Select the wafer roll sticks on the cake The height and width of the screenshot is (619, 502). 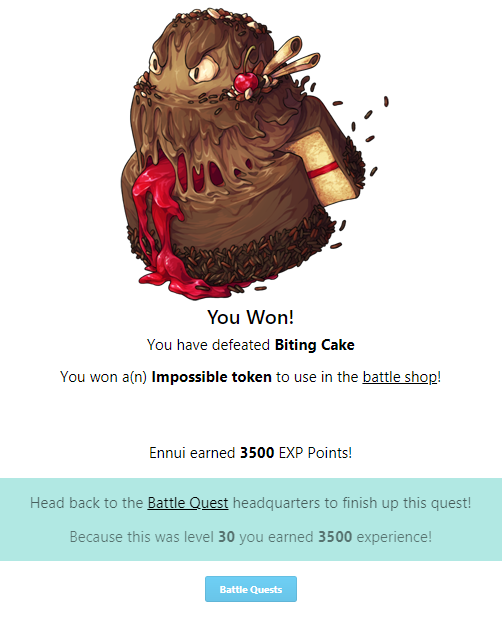coord(291,58)
